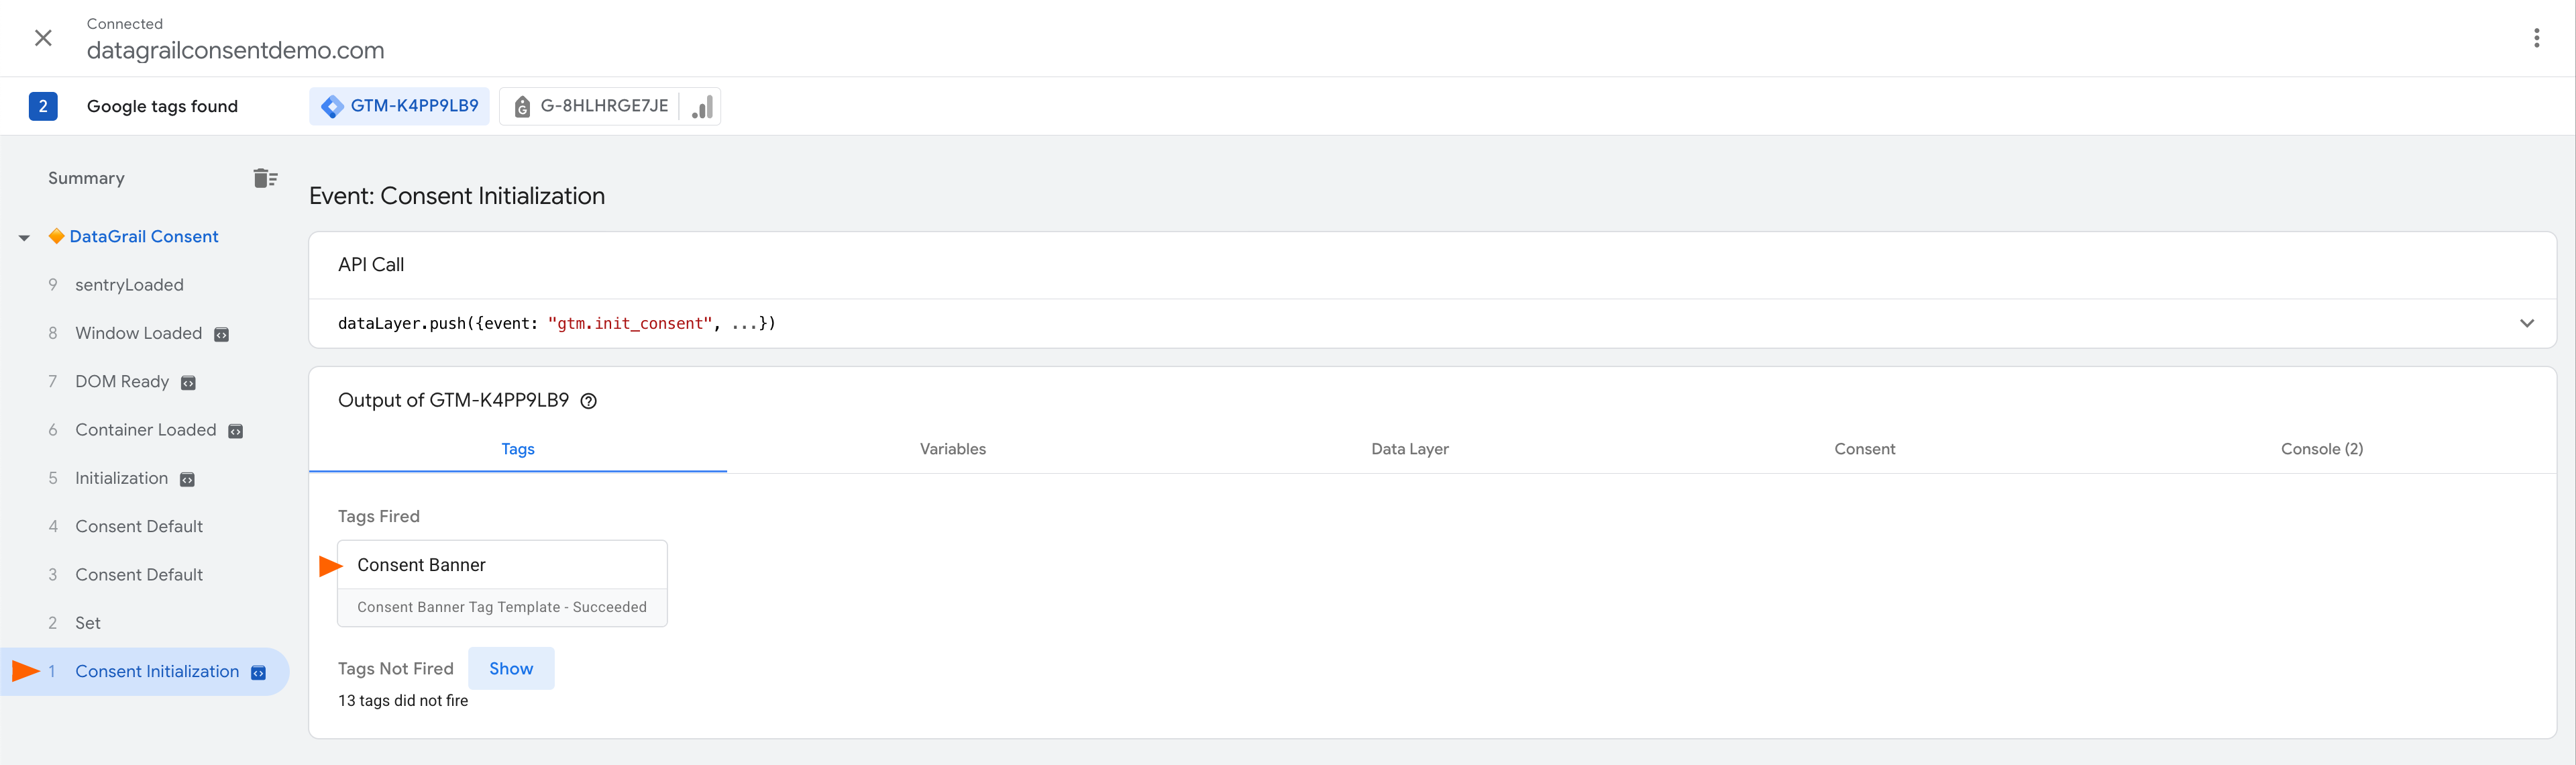The height and width of the screenshot is (765, 2576).
Task: Select the Window Loaded event
Action: point(138,333)
